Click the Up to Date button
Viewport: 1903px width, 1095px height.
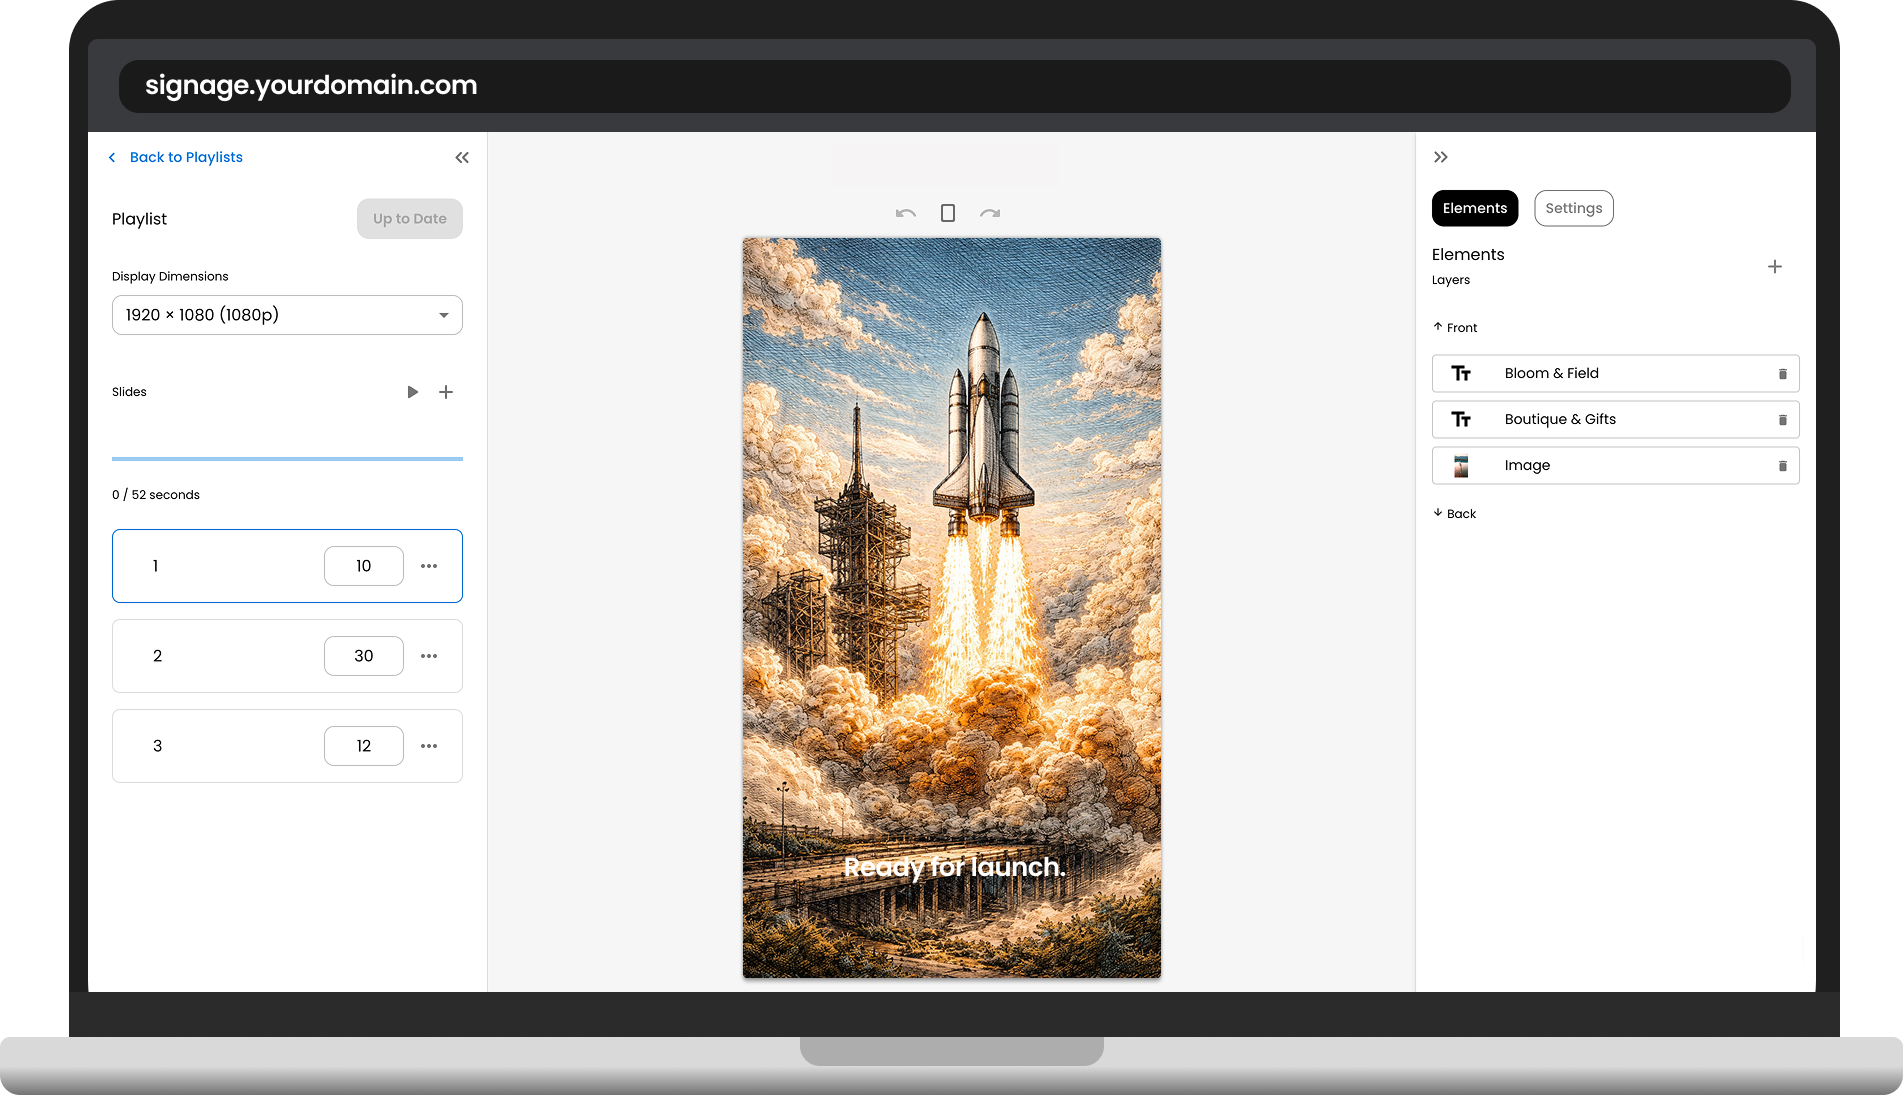click(409, 218)
